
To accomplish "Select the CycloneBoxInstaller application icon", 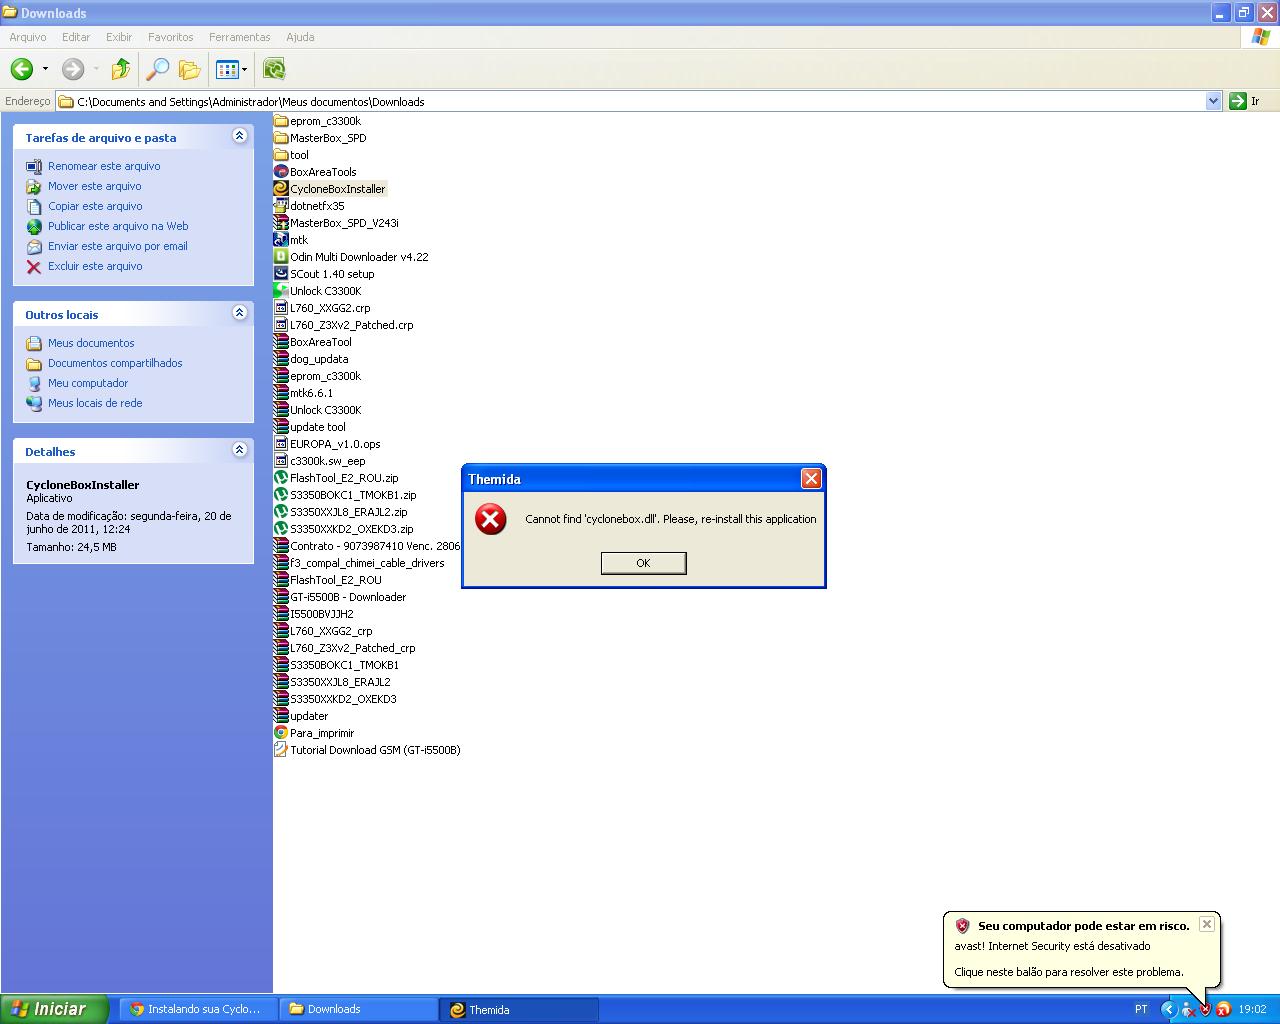I will (281, 189).
